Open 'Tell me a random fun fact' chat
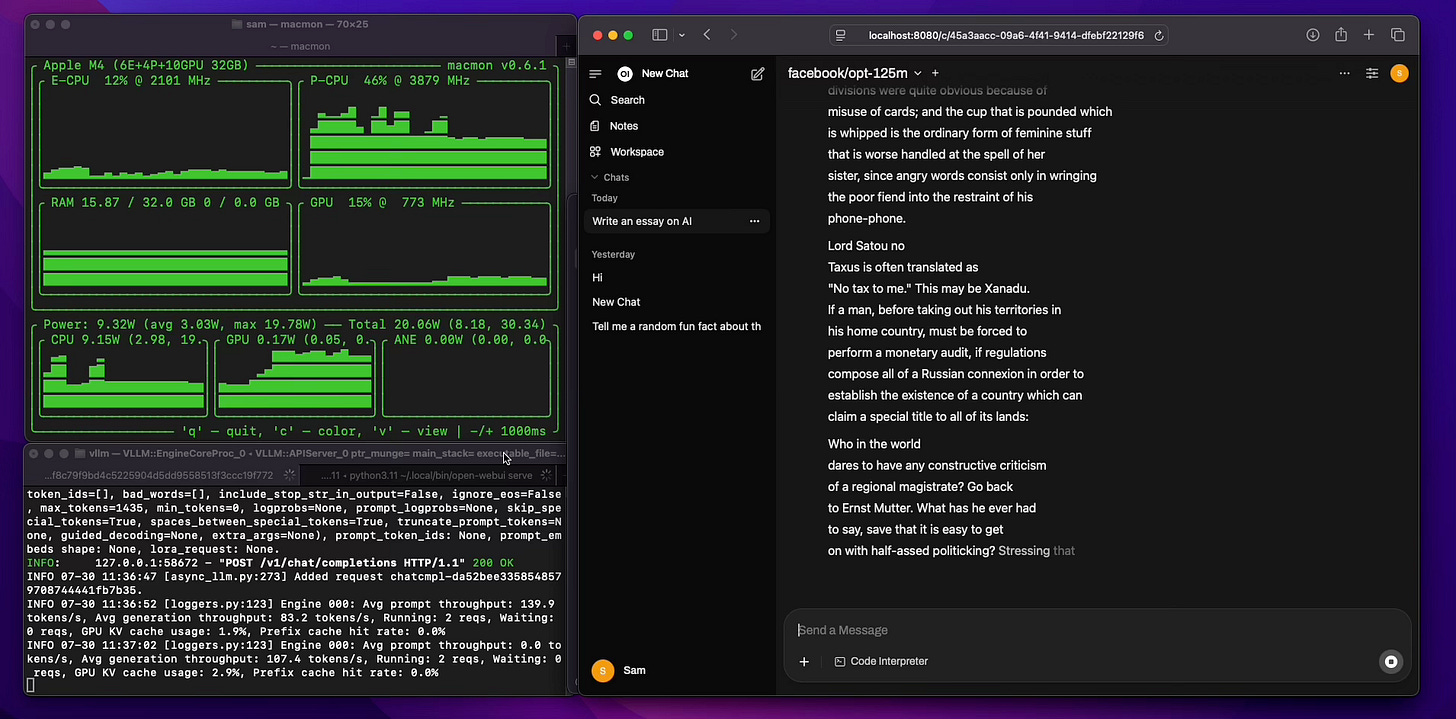Image resolution: width=1456 pixels, height=719 pixels. click(677, 326)
